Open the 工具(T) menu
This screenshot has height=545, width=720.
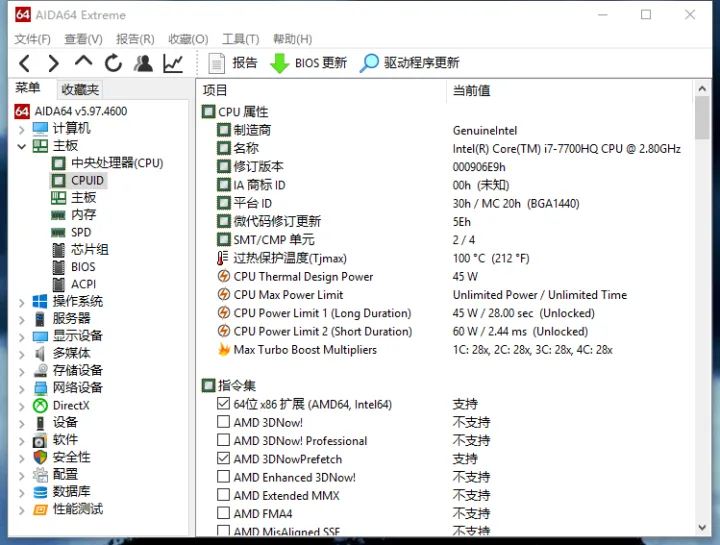(241, 39)
